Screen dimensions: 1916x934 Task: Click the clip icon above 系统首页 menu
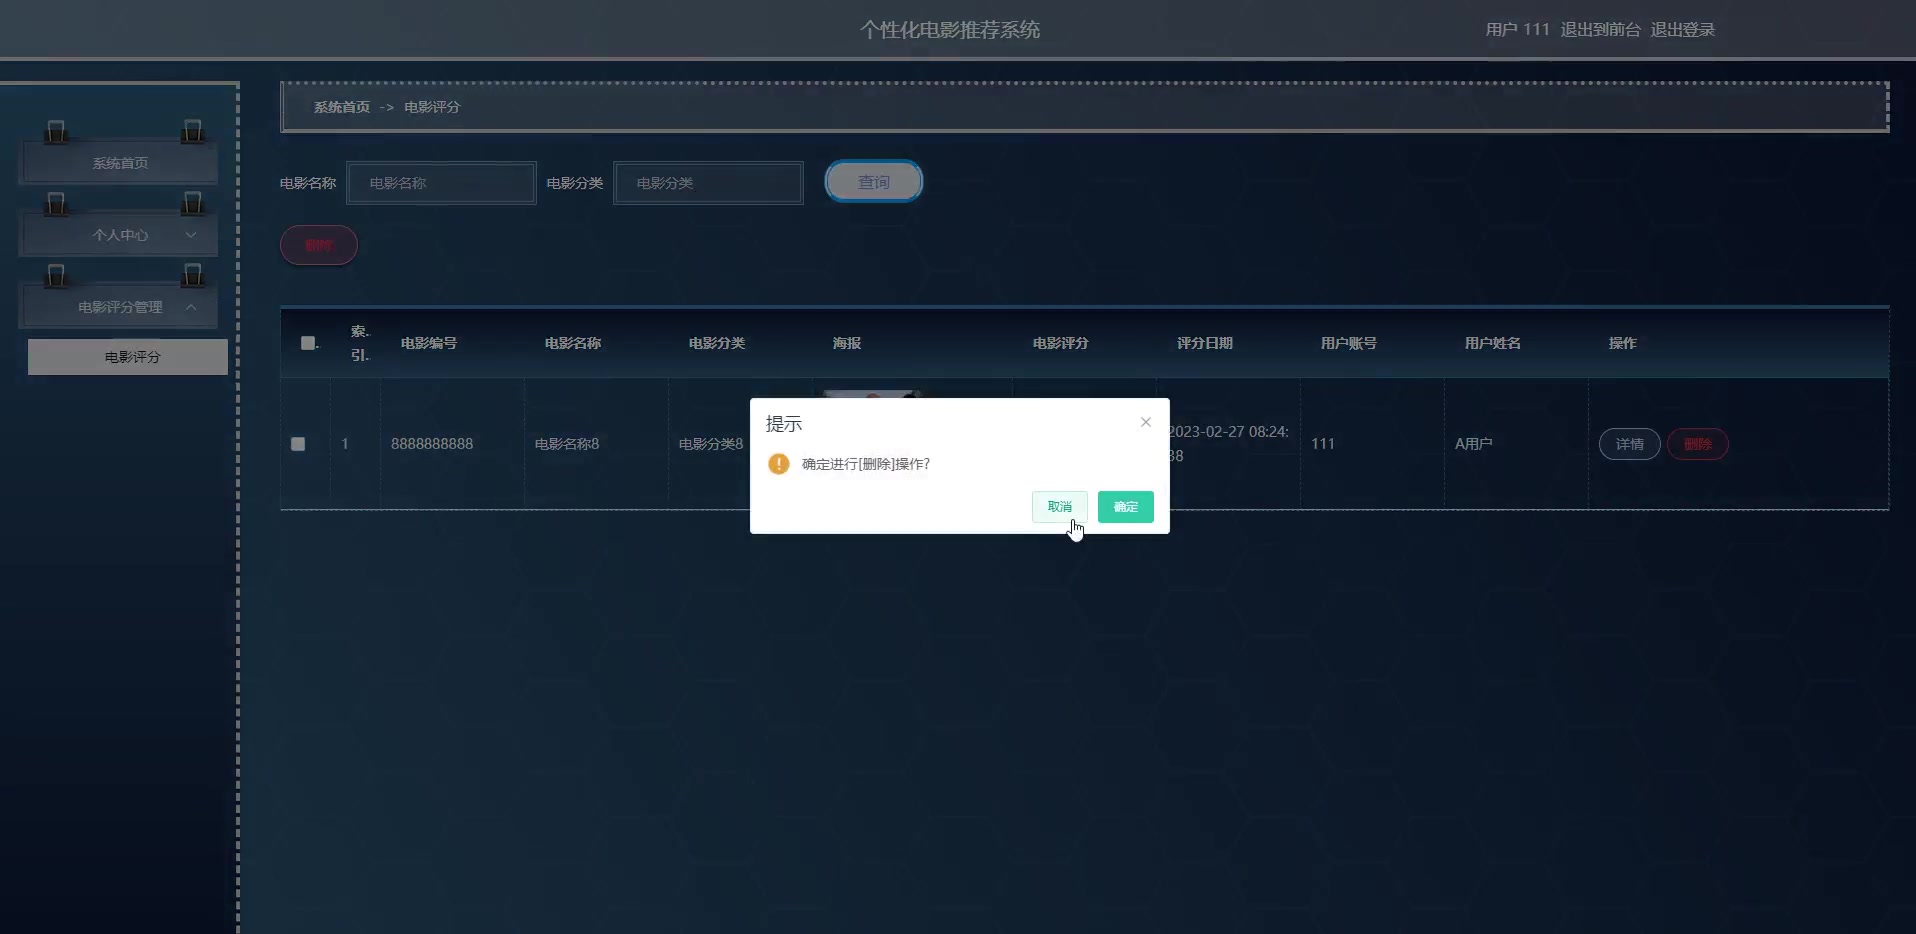(57, 130)
